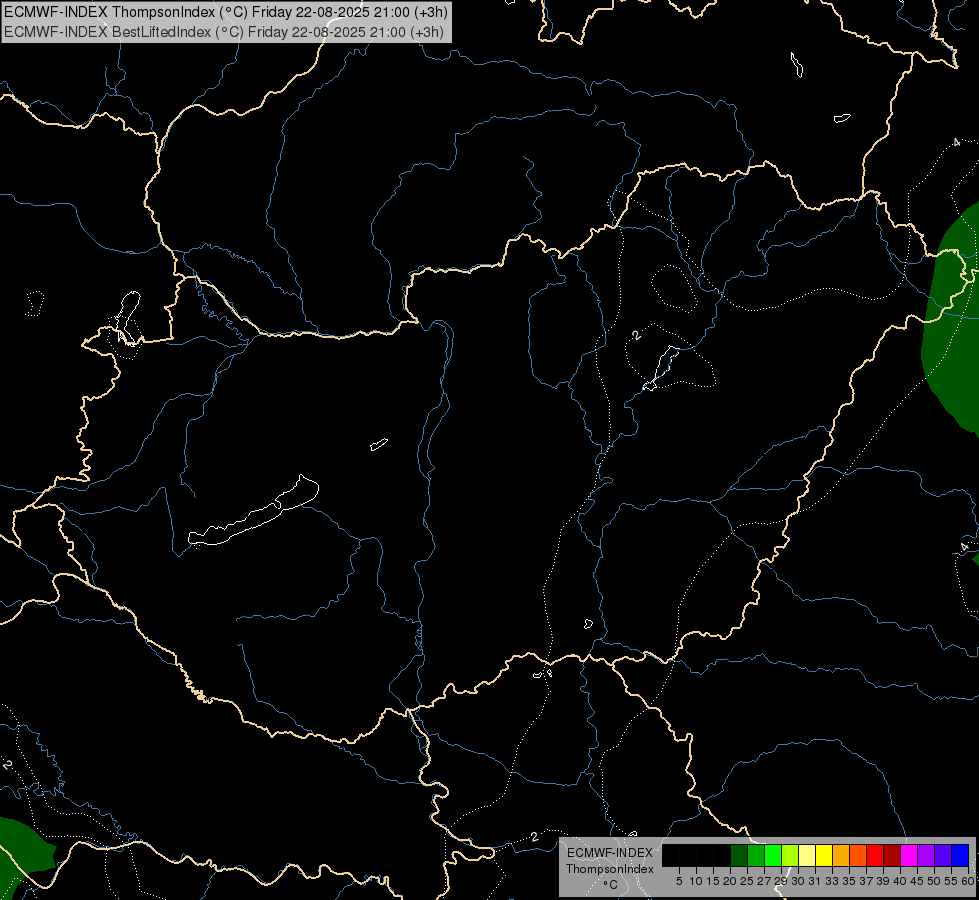Pick the pure yellow 31–33 legend swatch
Image resolution: width=979 pixels, height=900 pixels.
coord(824,856)
